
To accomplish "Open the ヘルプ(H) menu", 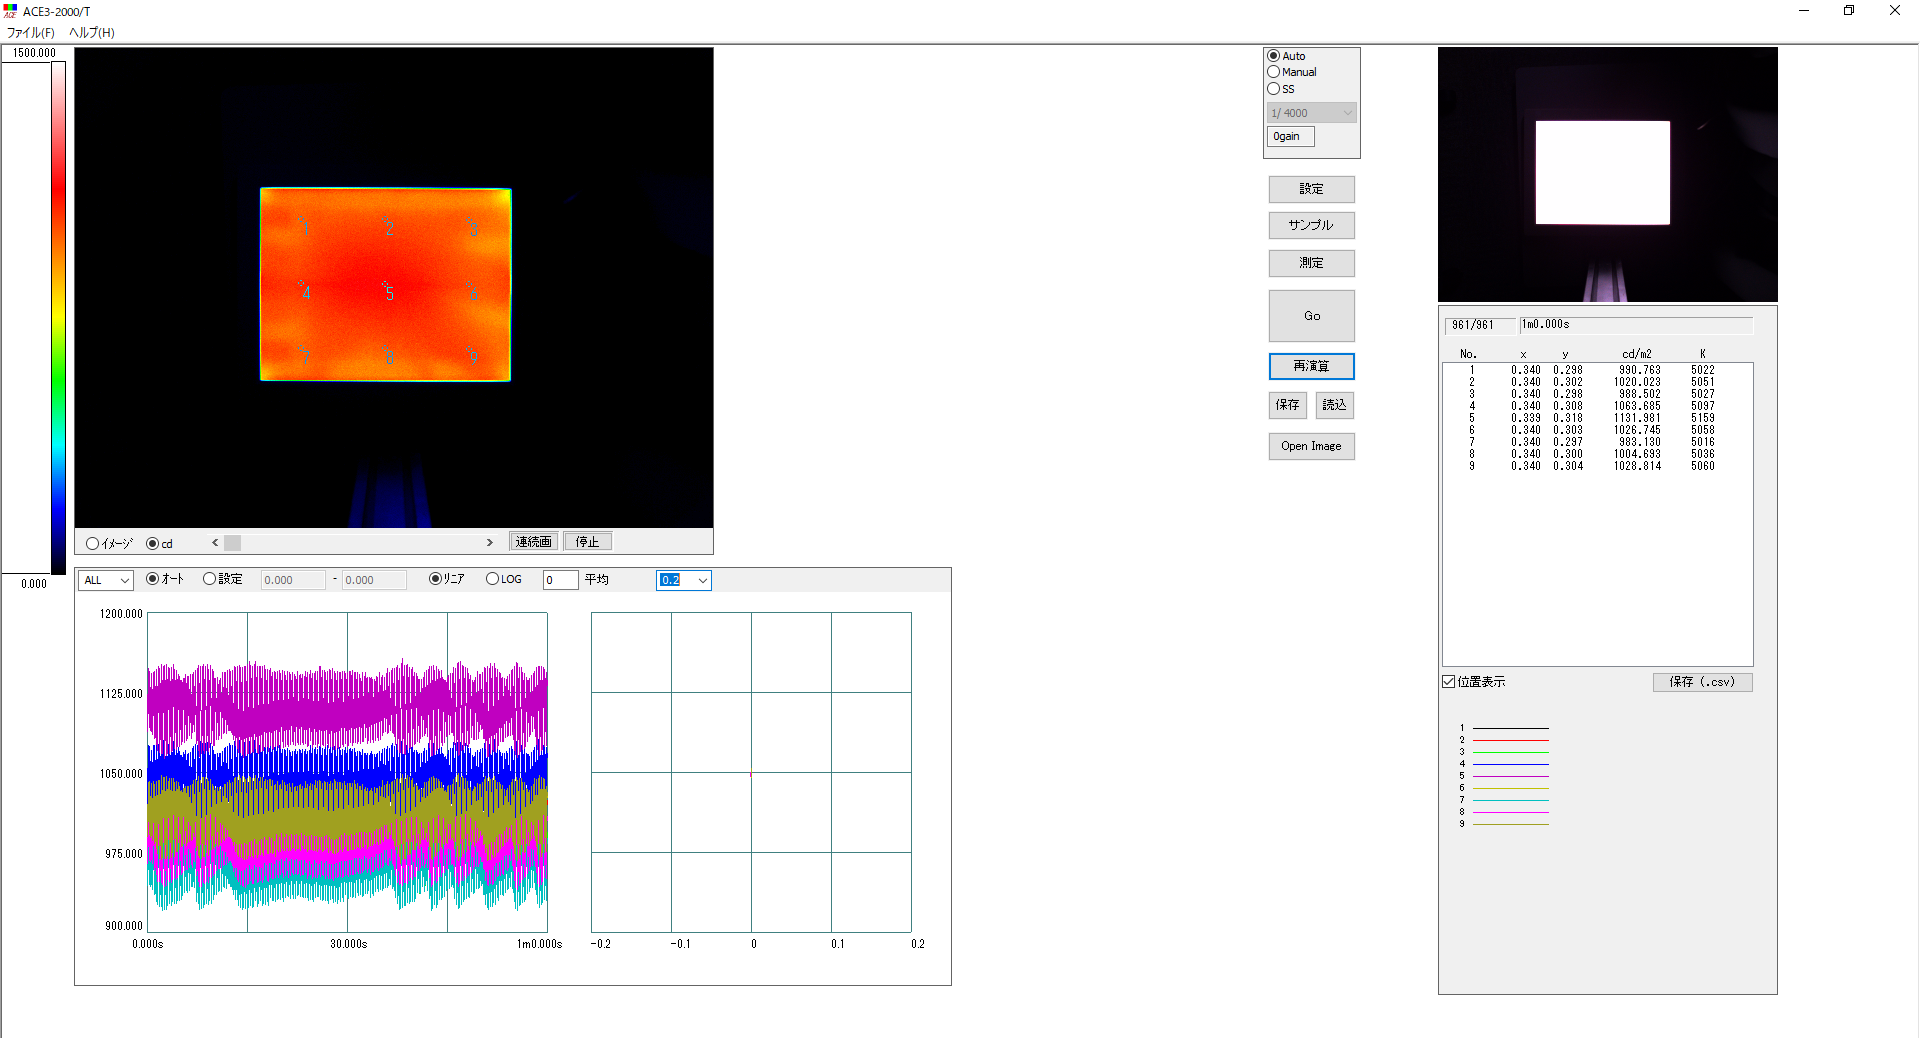I will click(92, 33).
